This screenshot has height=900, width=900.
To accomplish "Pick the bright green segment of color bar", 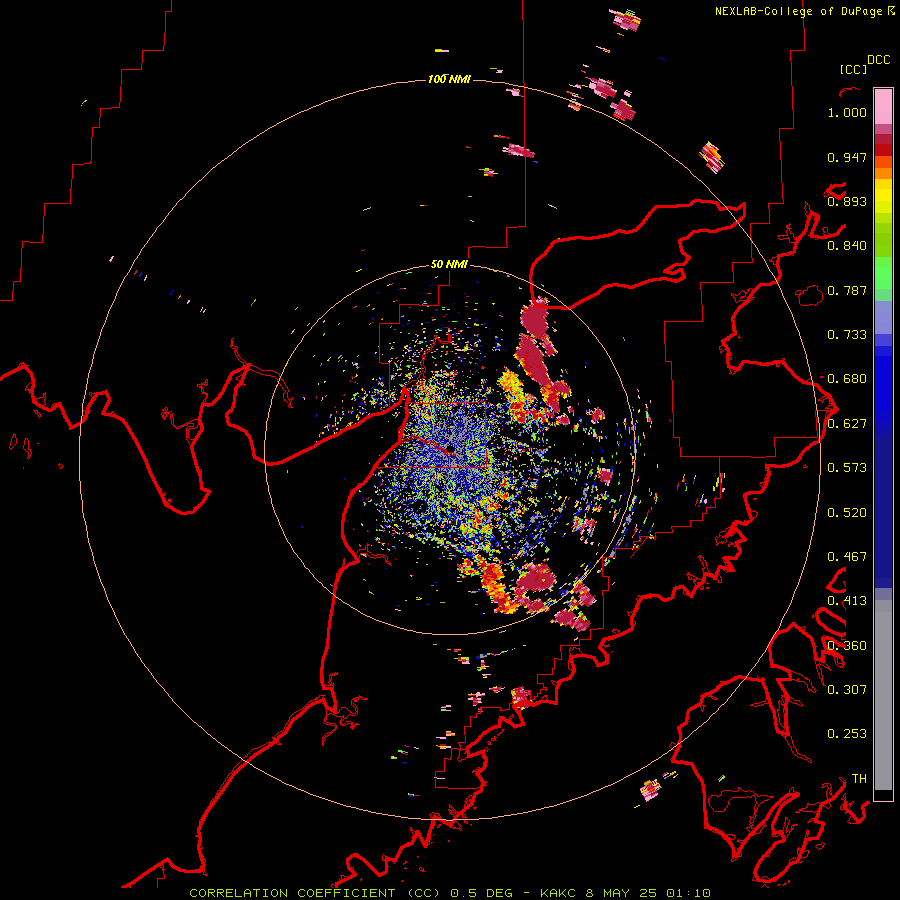I will [883, 273].
